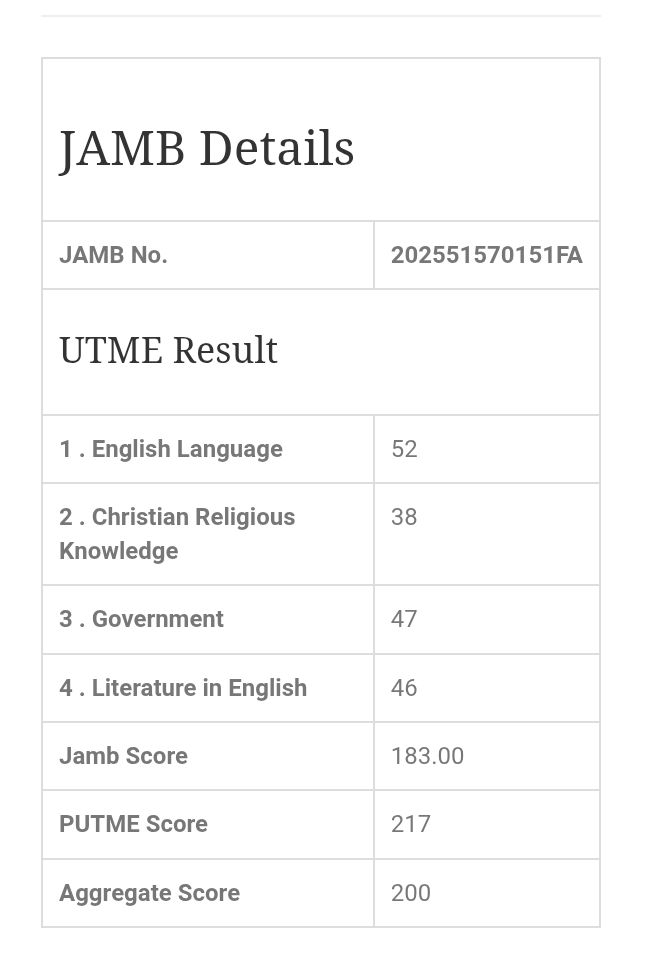The height and width of the screenshot is (954, 650).
Task: Click the English Language score 52
Action: [404, 449]
